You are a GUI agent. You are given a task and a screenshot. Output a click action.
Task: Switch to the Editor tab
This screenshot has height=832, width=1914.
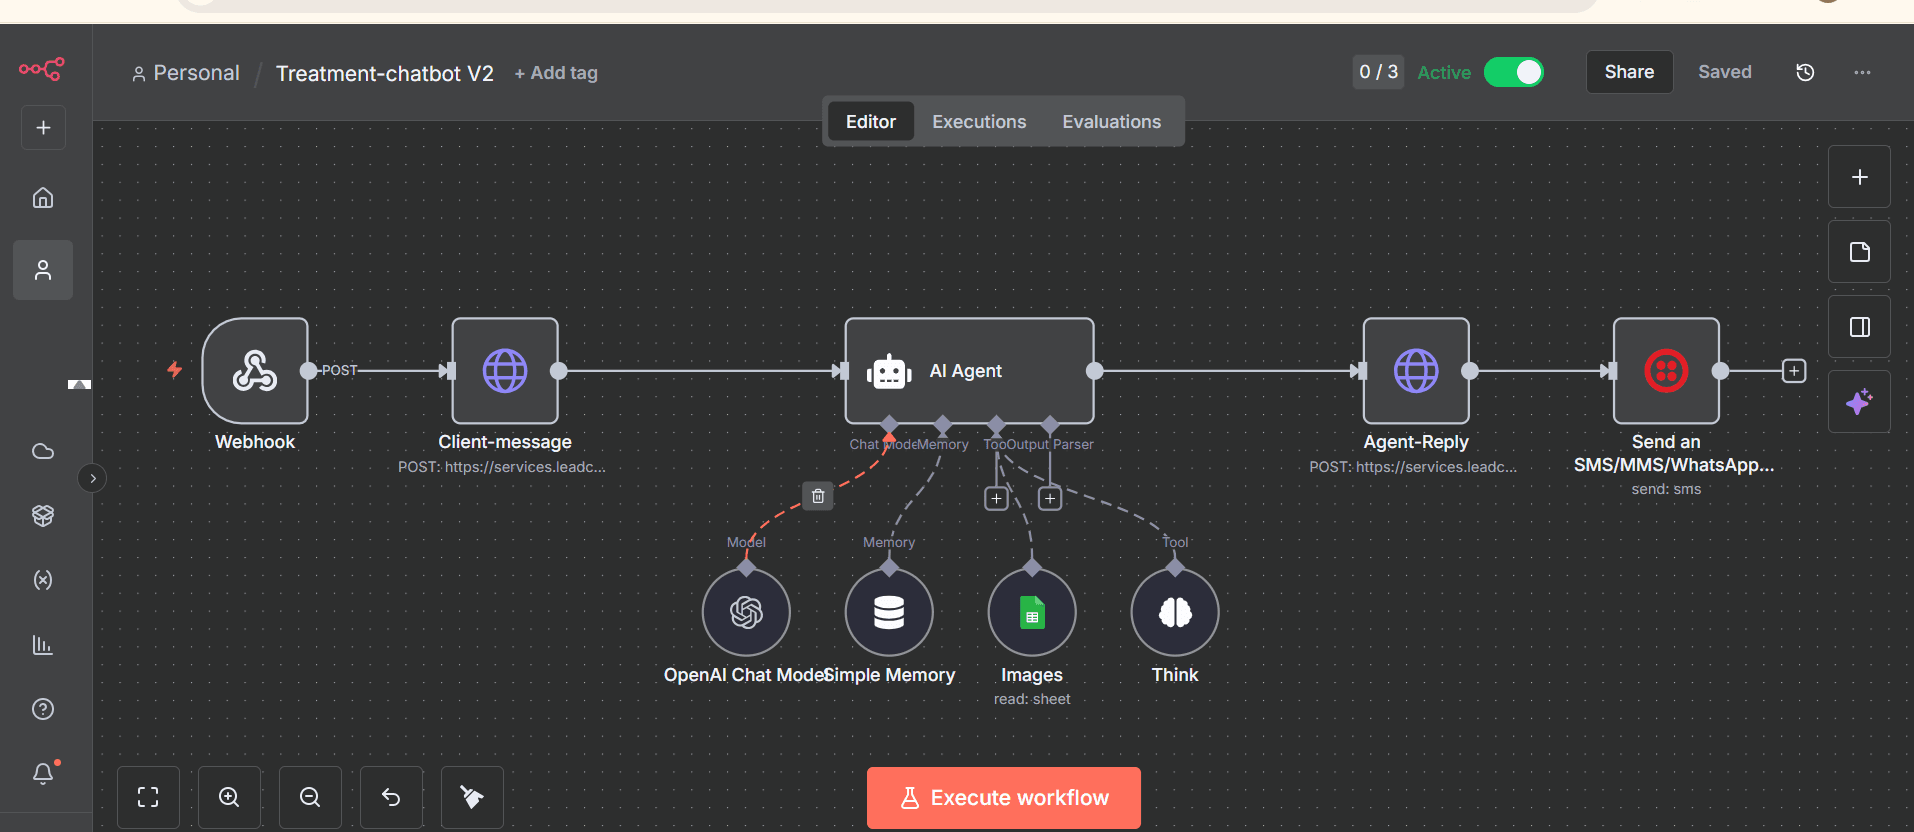tap(871, 122)
